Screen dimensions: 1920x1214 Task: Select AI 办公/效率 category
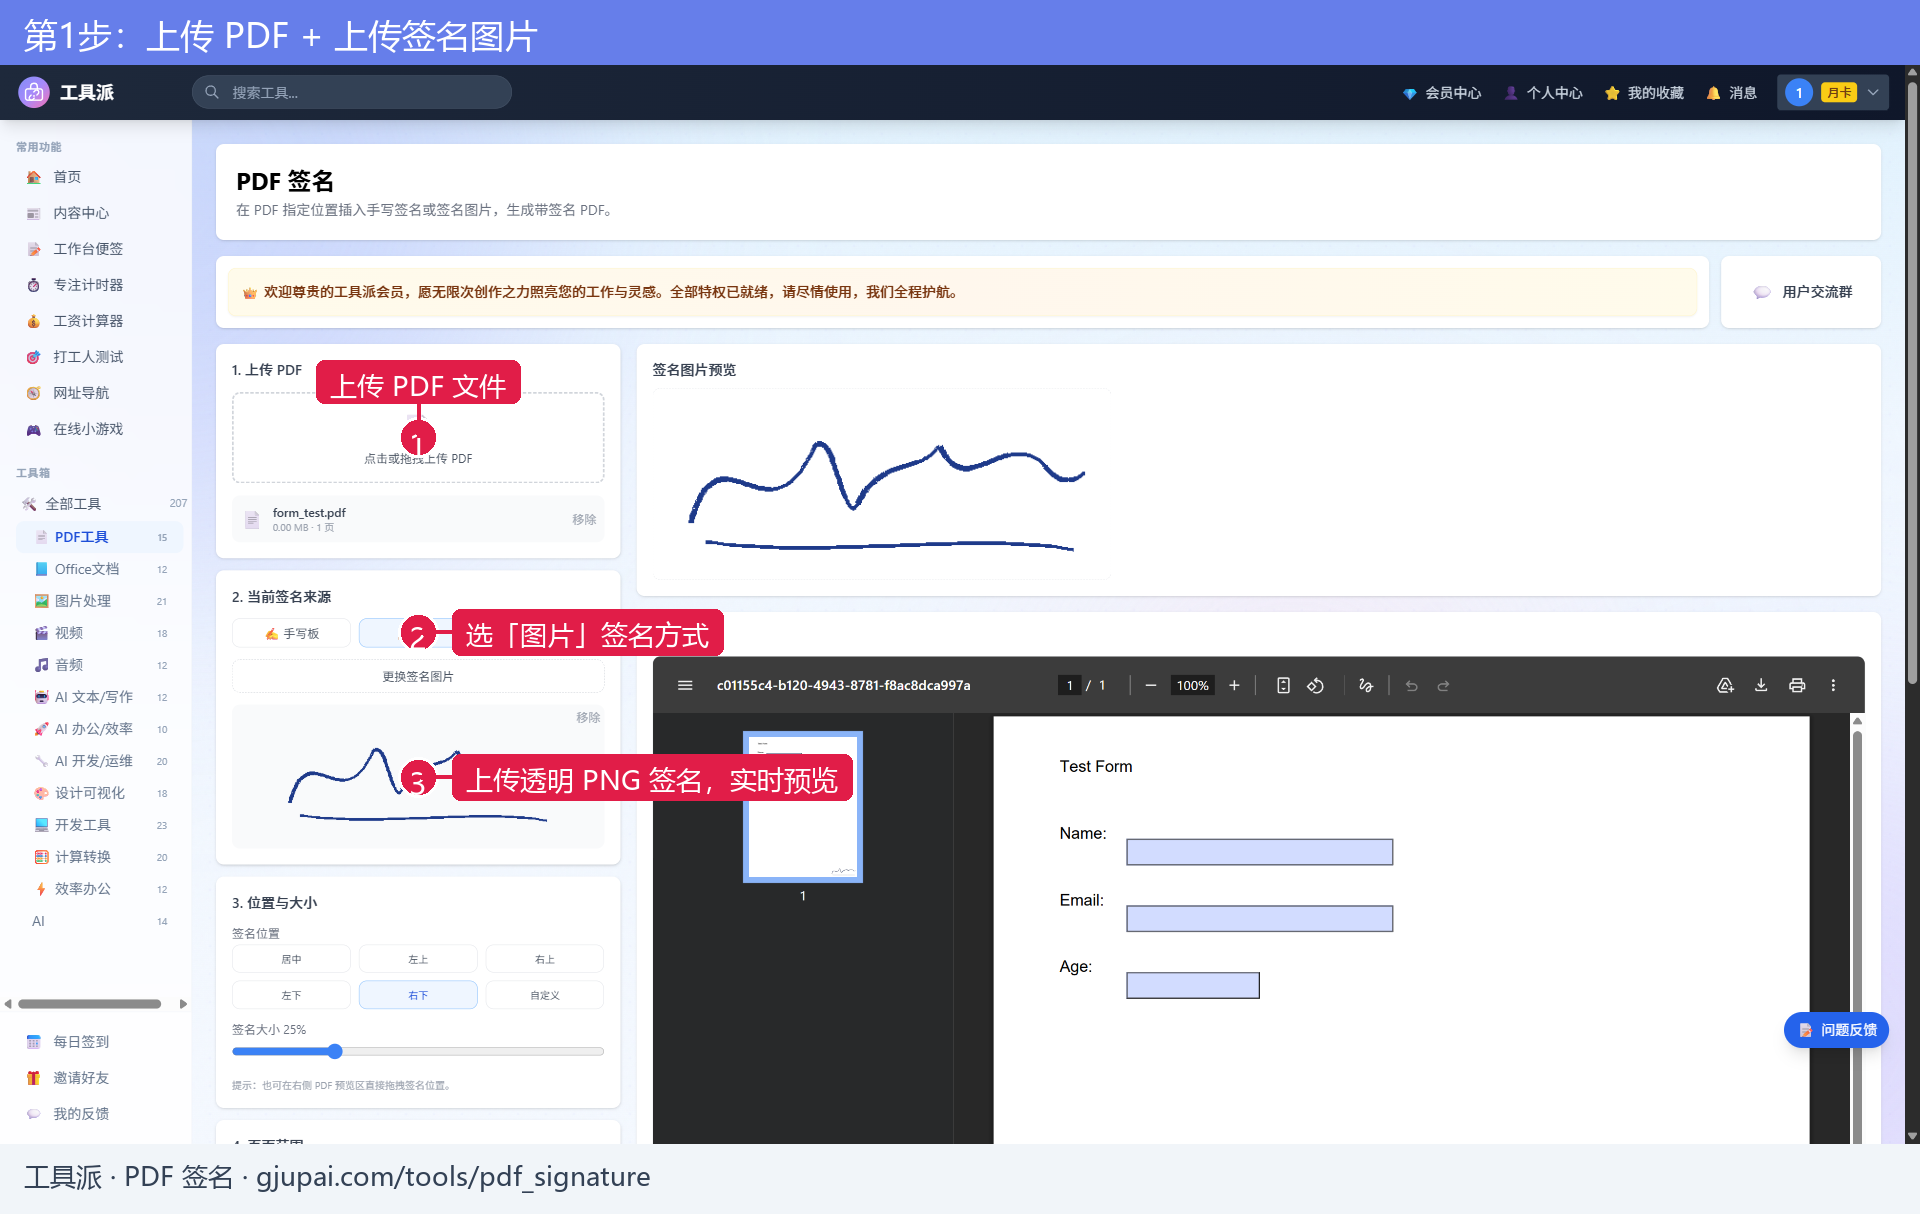(x=100, y=729)
